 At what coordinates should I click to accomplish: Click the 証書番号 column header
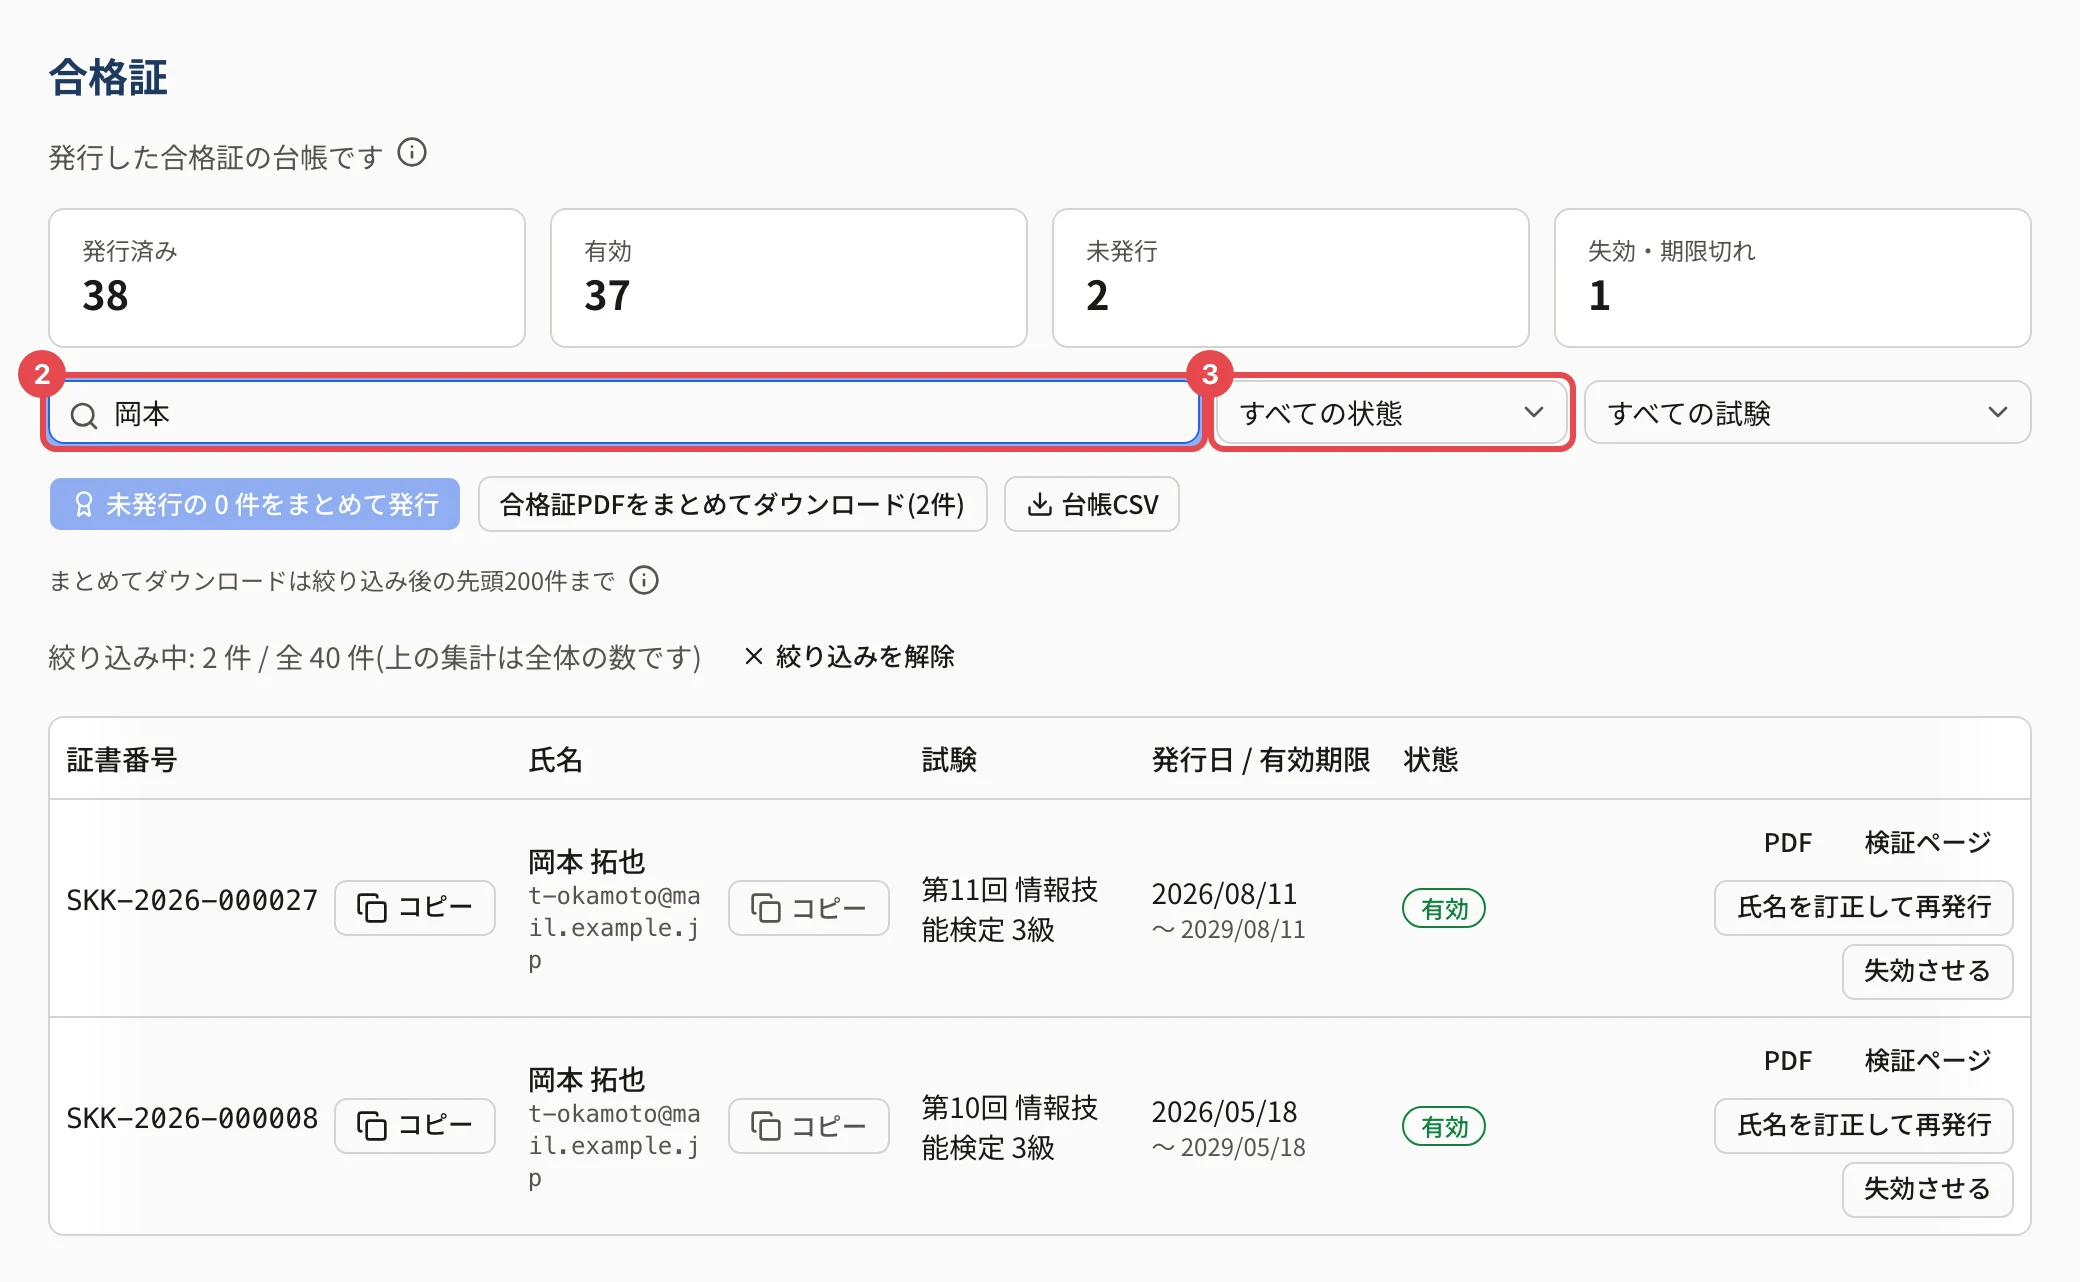click(121, 760)
